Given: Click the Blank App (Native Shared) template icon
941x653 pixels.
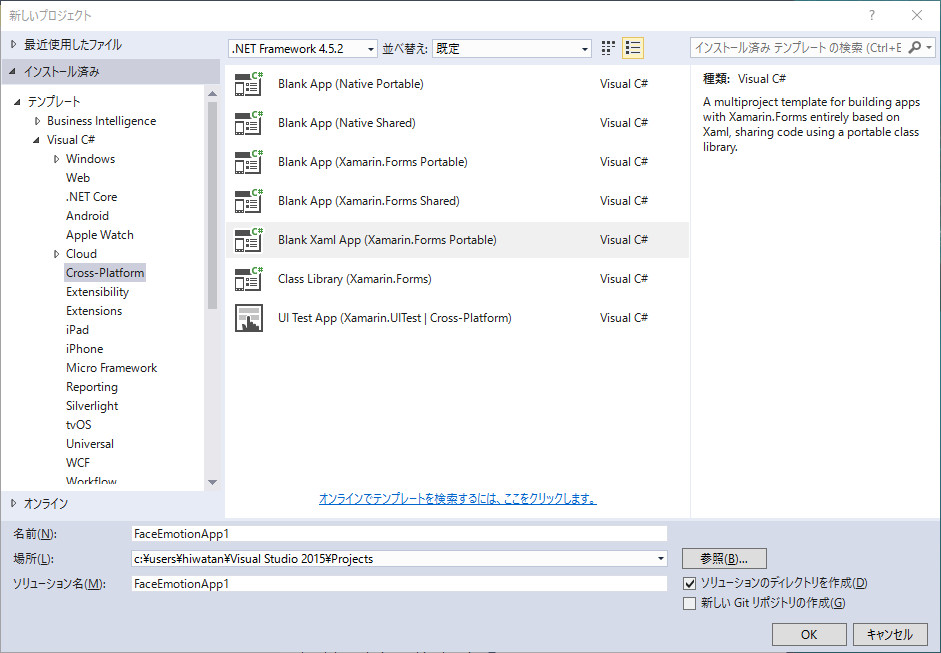Looking at the screenshot, I should pos(248,123).
